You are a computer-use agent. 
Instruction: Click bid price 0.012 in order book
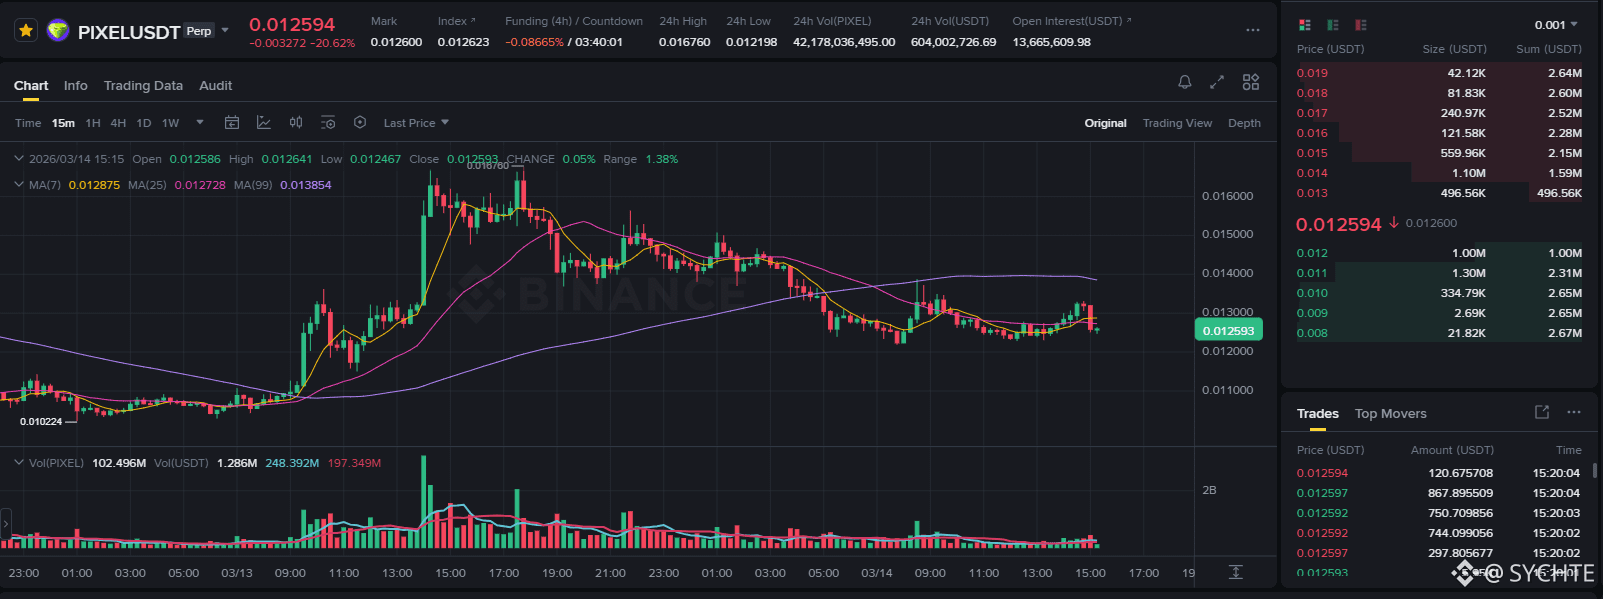pyautogui.click(x=1312, y=253)
